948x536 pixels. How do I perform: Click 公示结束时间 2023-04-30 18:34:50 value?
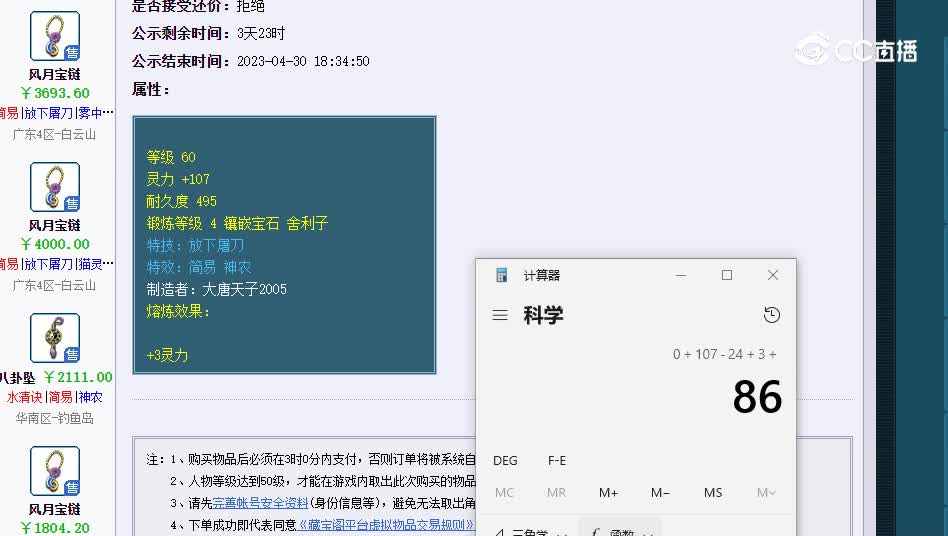pos(303,61)
